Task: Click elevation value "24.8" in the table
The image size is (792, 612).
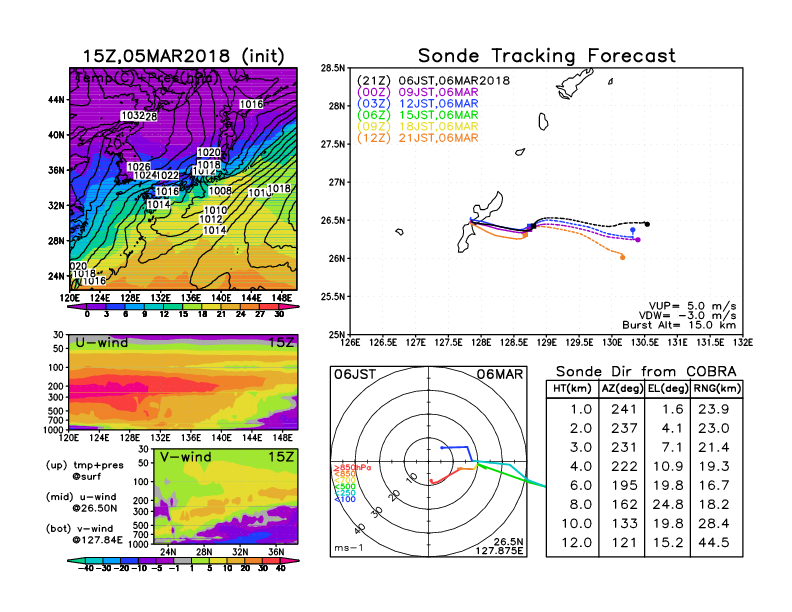Action: [x=668, y=504]
